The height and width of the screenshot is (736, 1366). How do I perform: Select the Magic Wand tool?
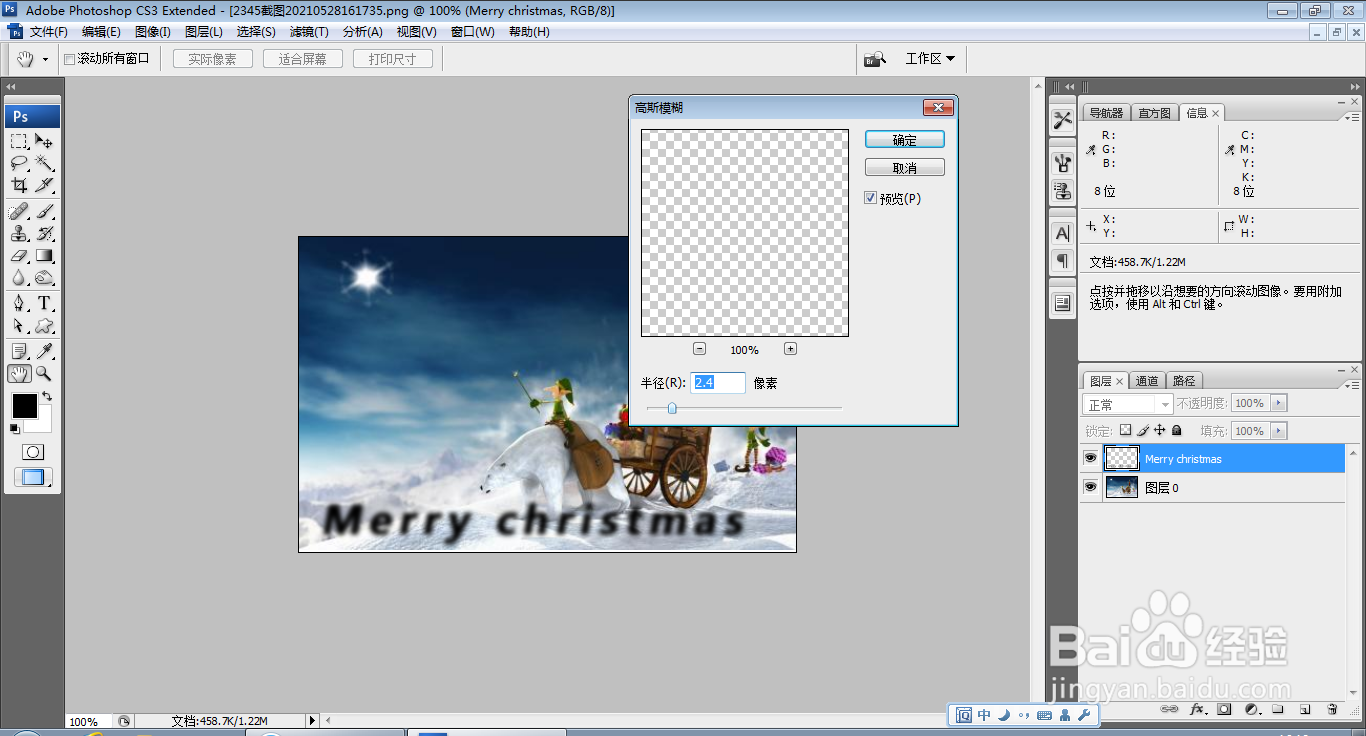(44, 163)
